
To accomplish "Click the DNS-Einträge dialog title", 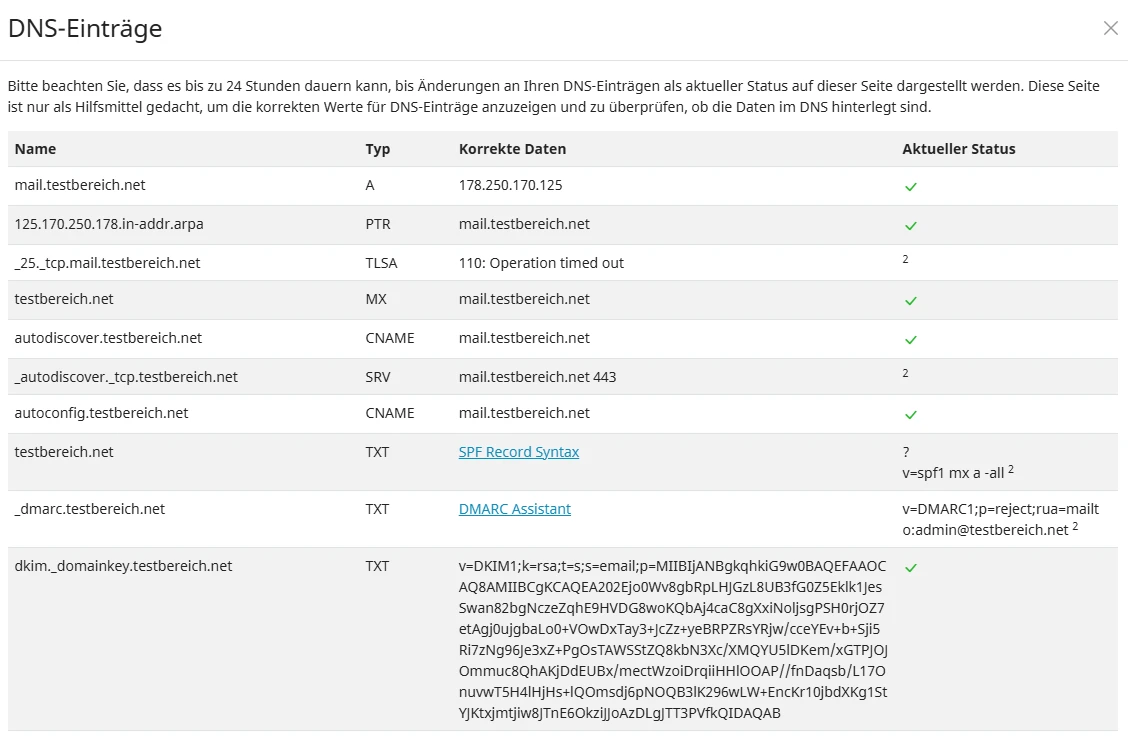I will coord(85,28).
